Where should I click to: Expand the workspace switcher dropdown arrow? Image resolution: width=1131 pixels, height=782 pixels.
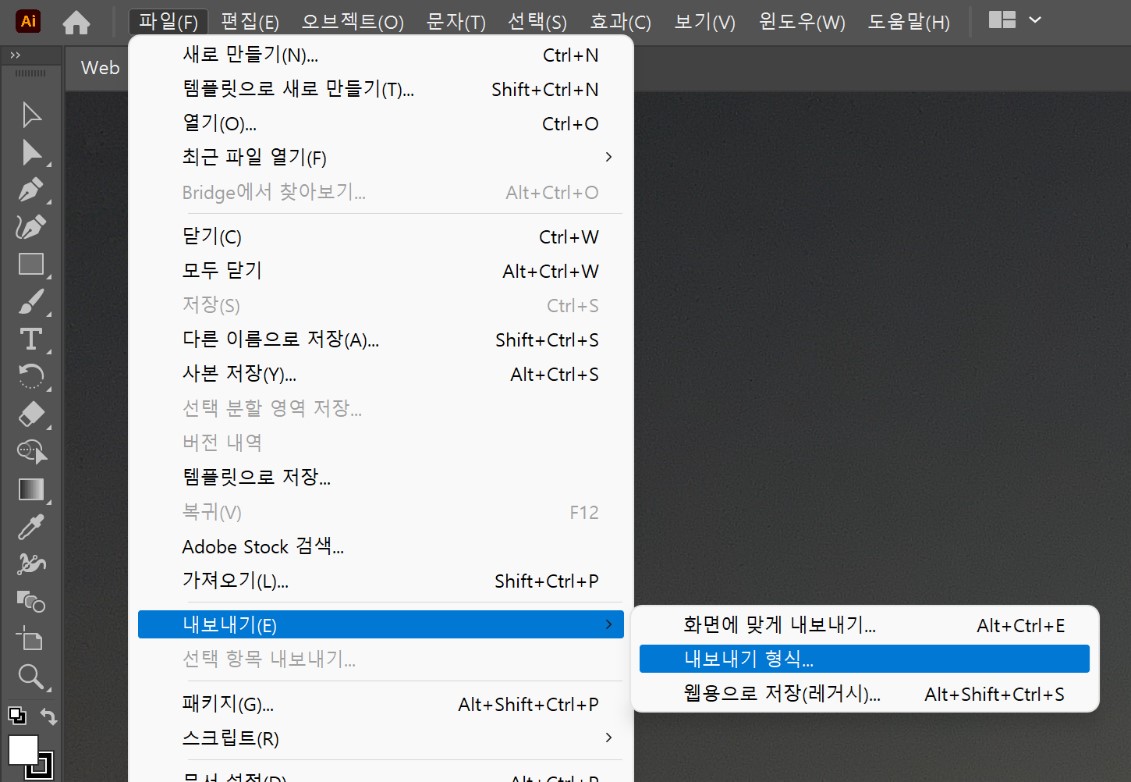[1035, 20]
